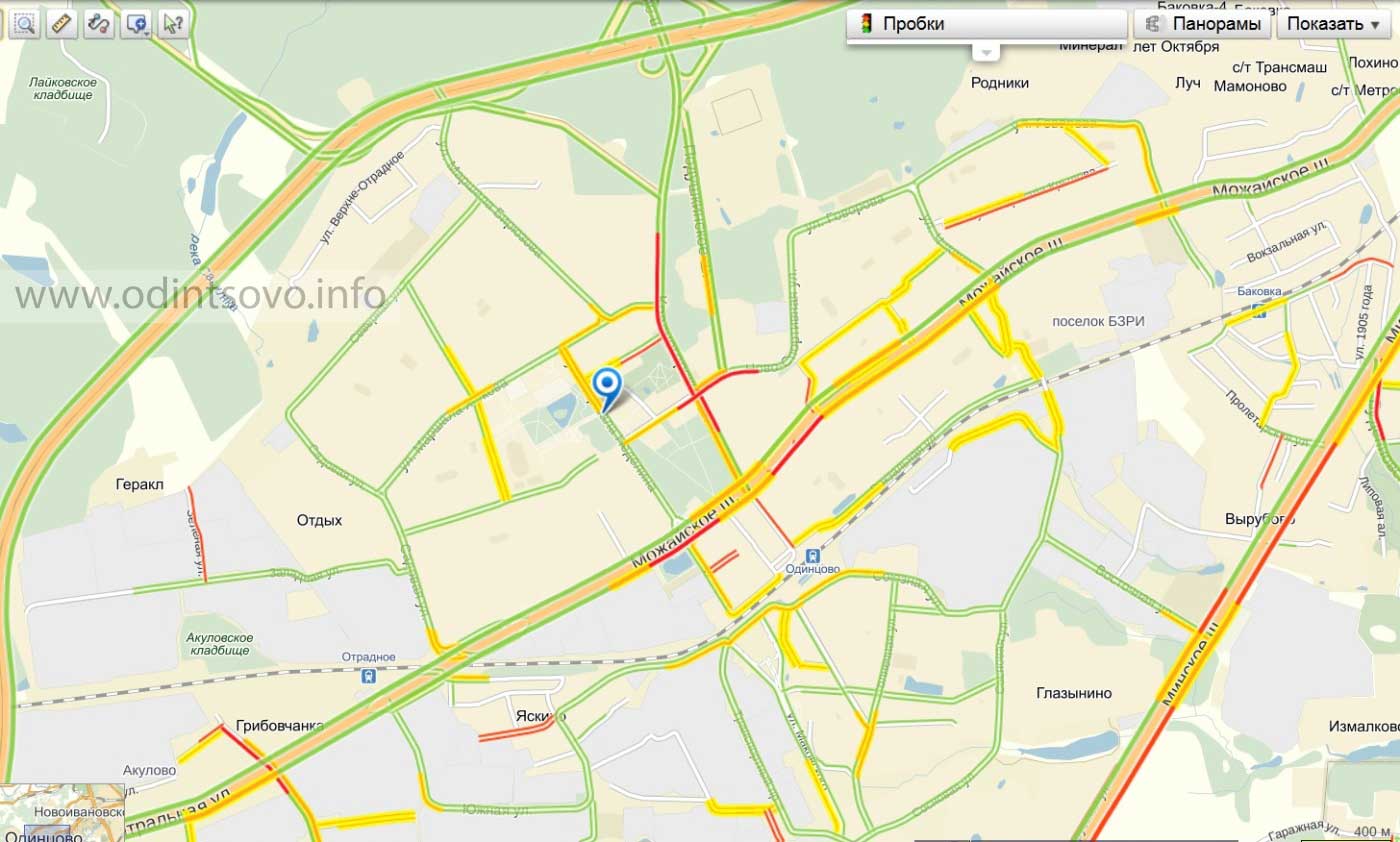The width and height of the screenshot is (1400, 842).
Task: Click the поселок БЗРИ label
Action: [x=1098, y=321]
